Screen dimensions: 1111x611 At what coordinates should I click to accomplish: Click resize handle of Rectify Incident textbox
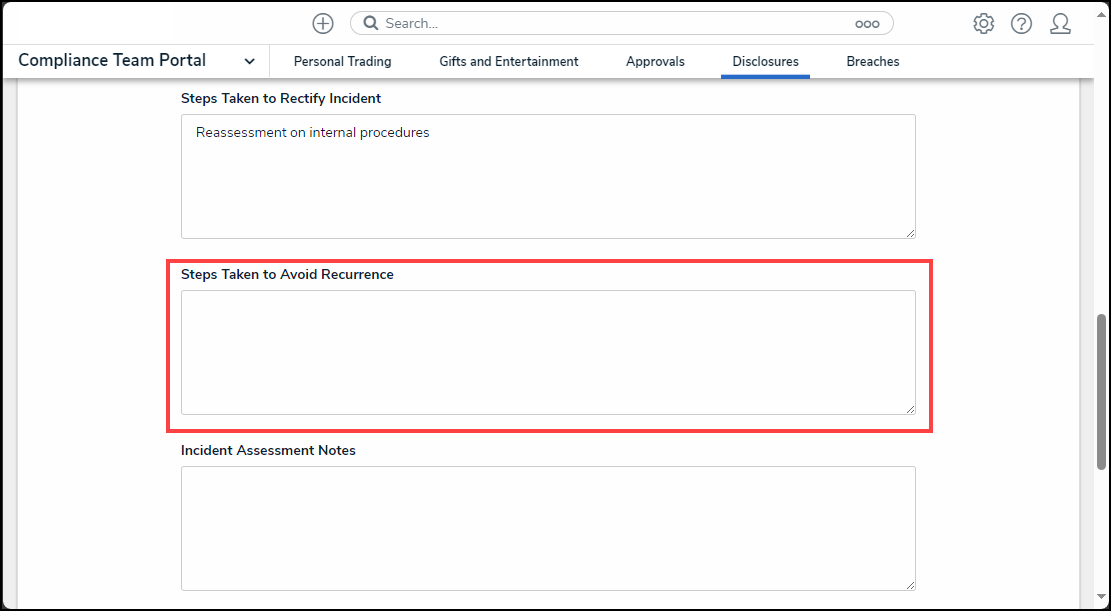click(910, 233)
